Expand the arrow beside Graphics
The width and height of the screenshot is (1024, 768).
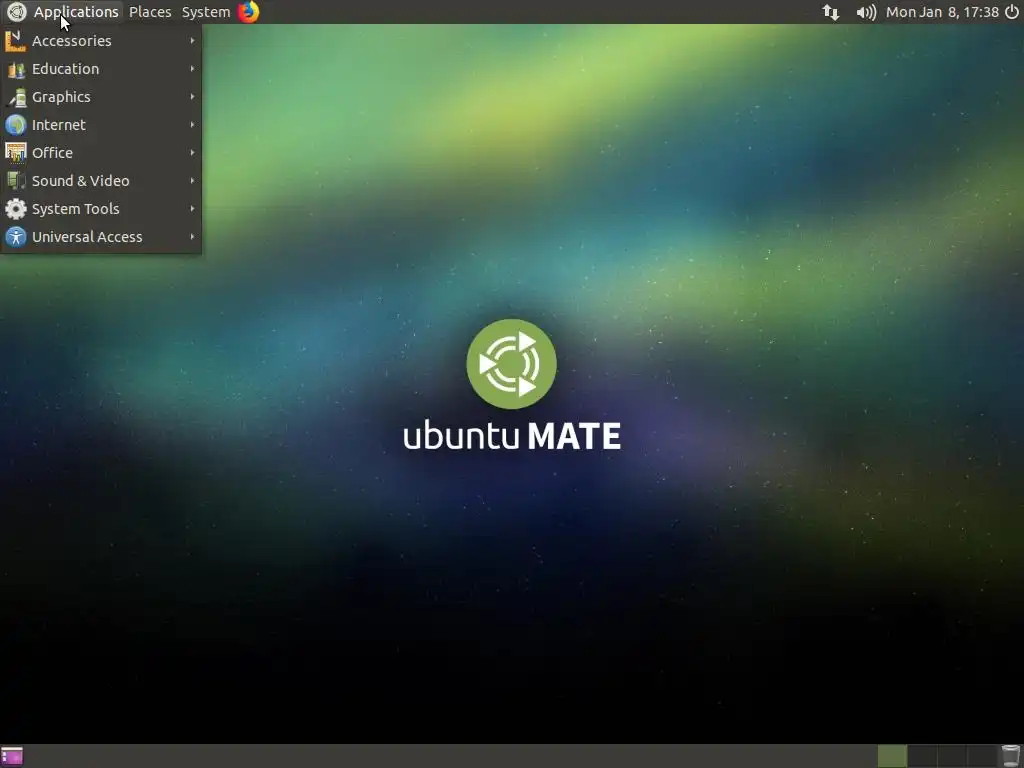click(x=192, y=97)
